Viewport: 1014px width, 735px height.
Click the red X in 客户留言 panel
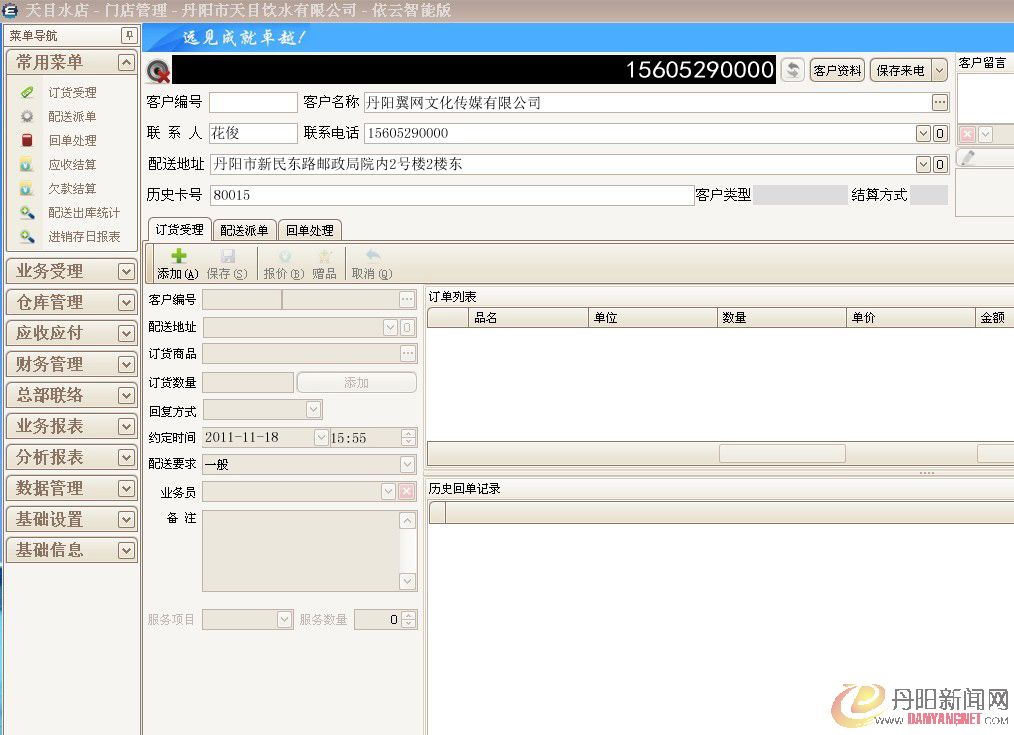(x=967, y=134)
